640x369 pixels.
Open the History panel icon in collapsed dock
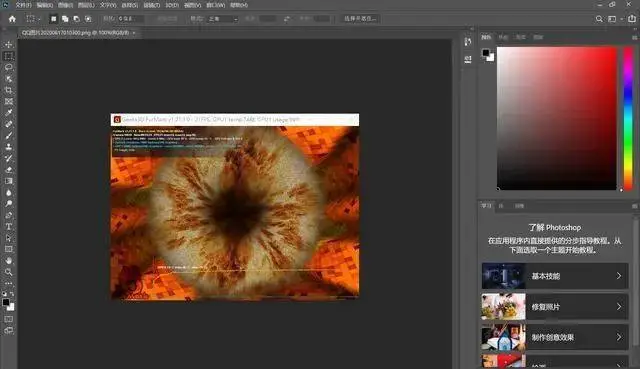[x=468, y=42]
